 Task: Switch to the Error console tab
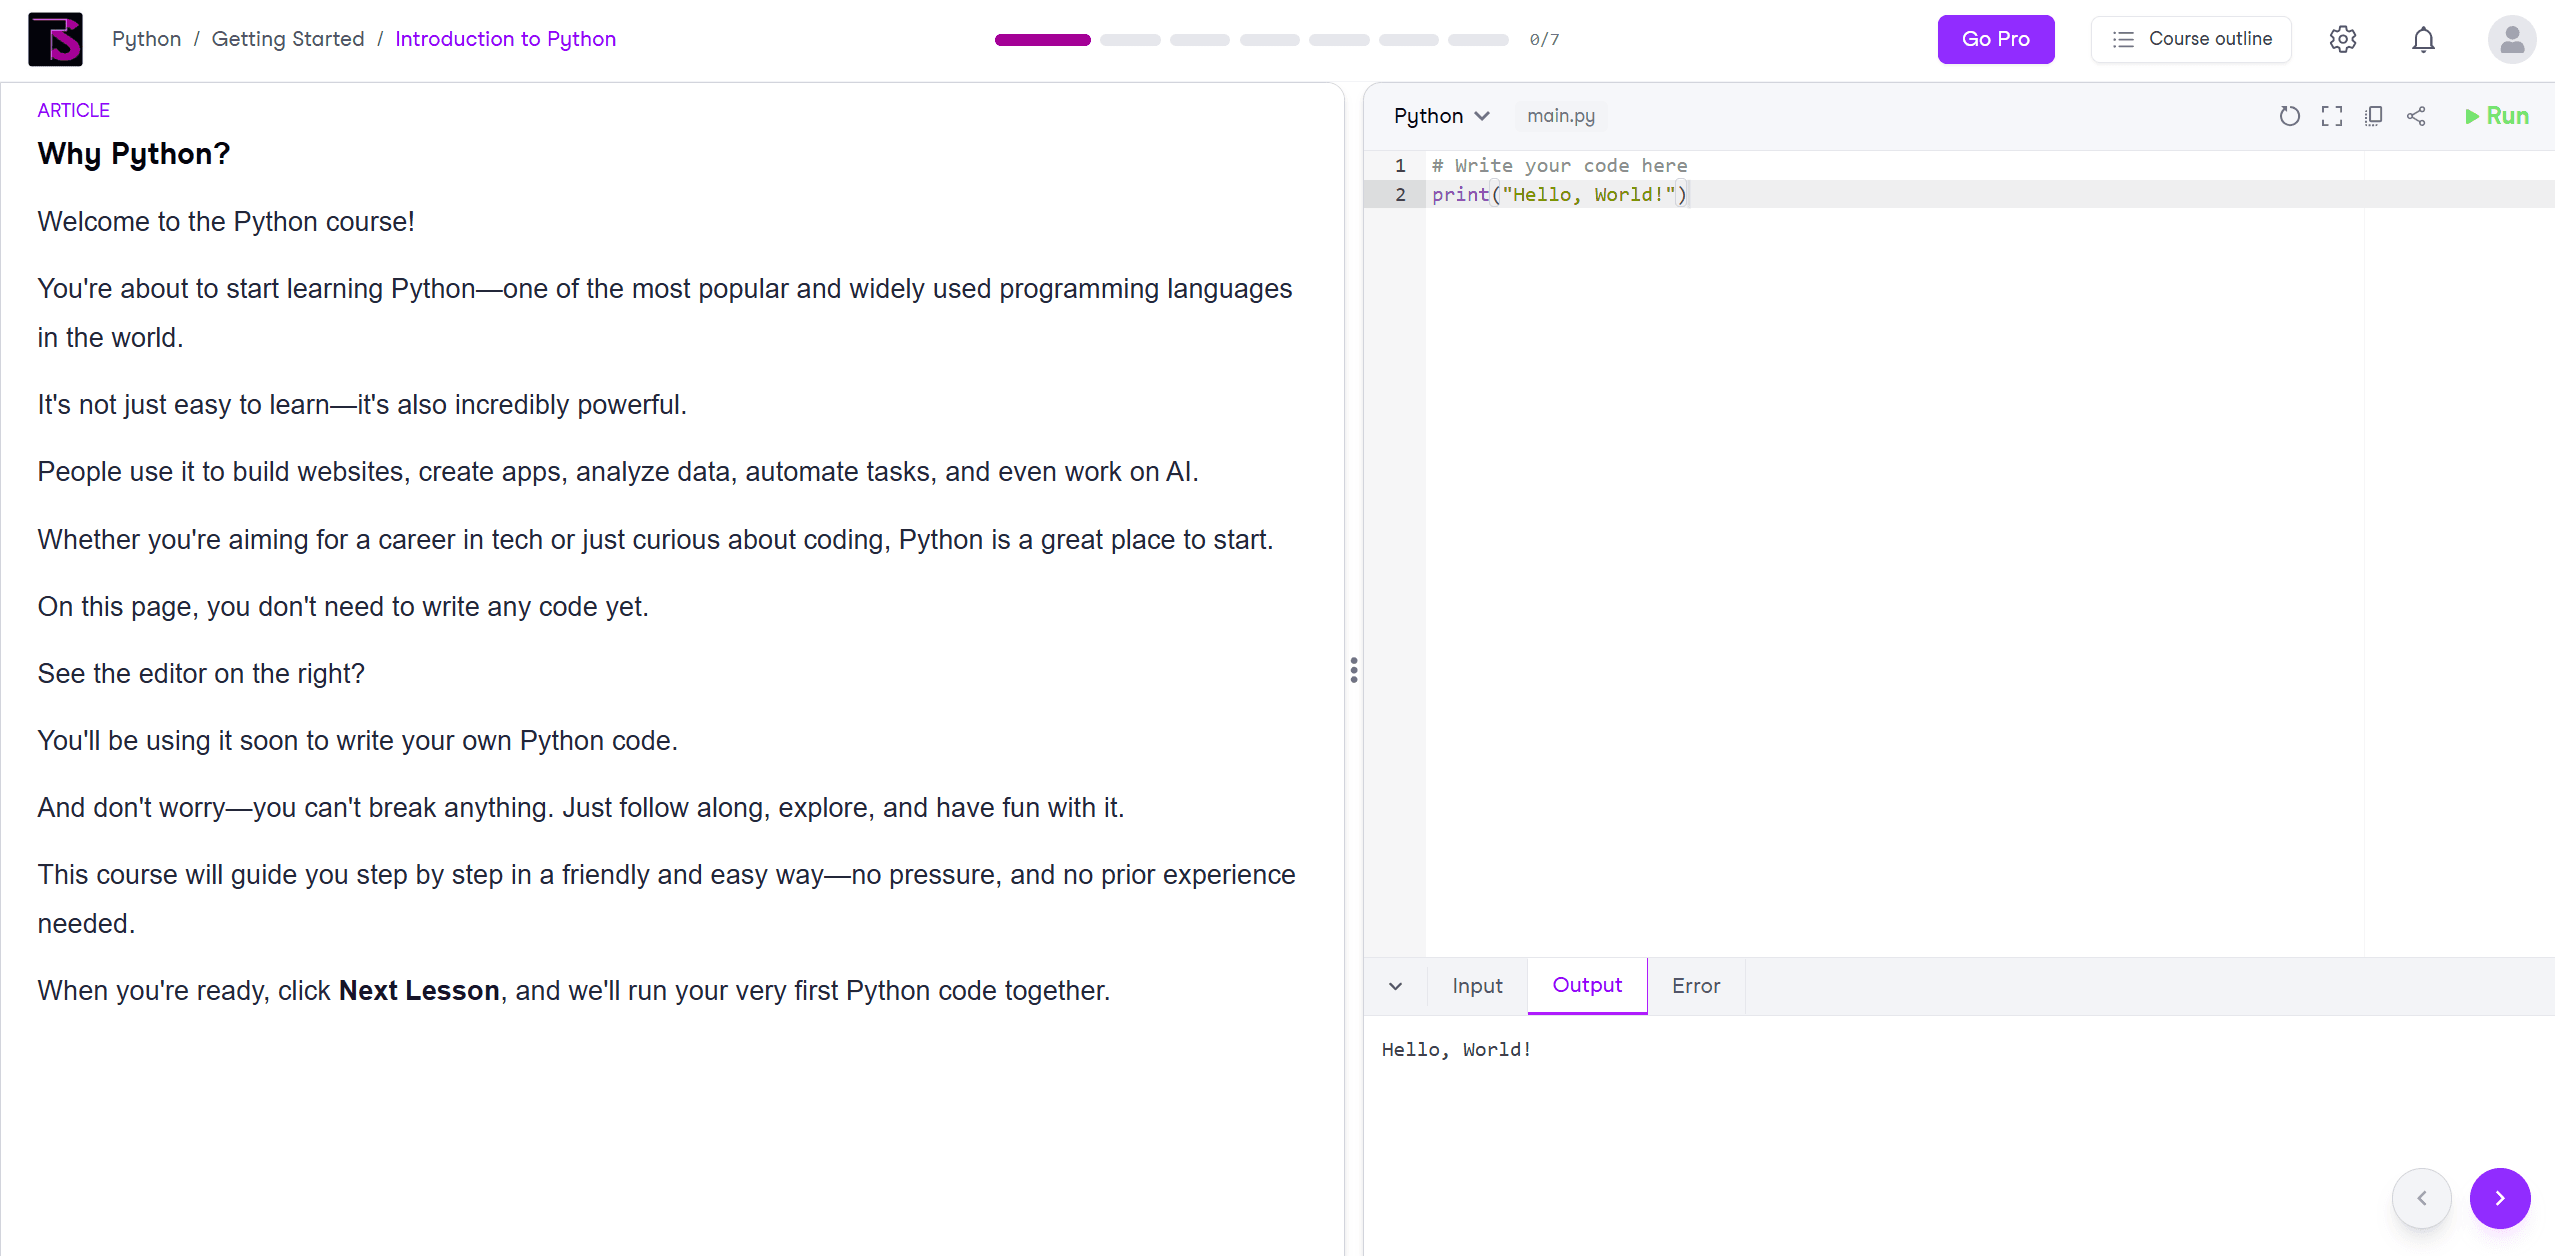pyautogui.click(x=1695, y=986)
